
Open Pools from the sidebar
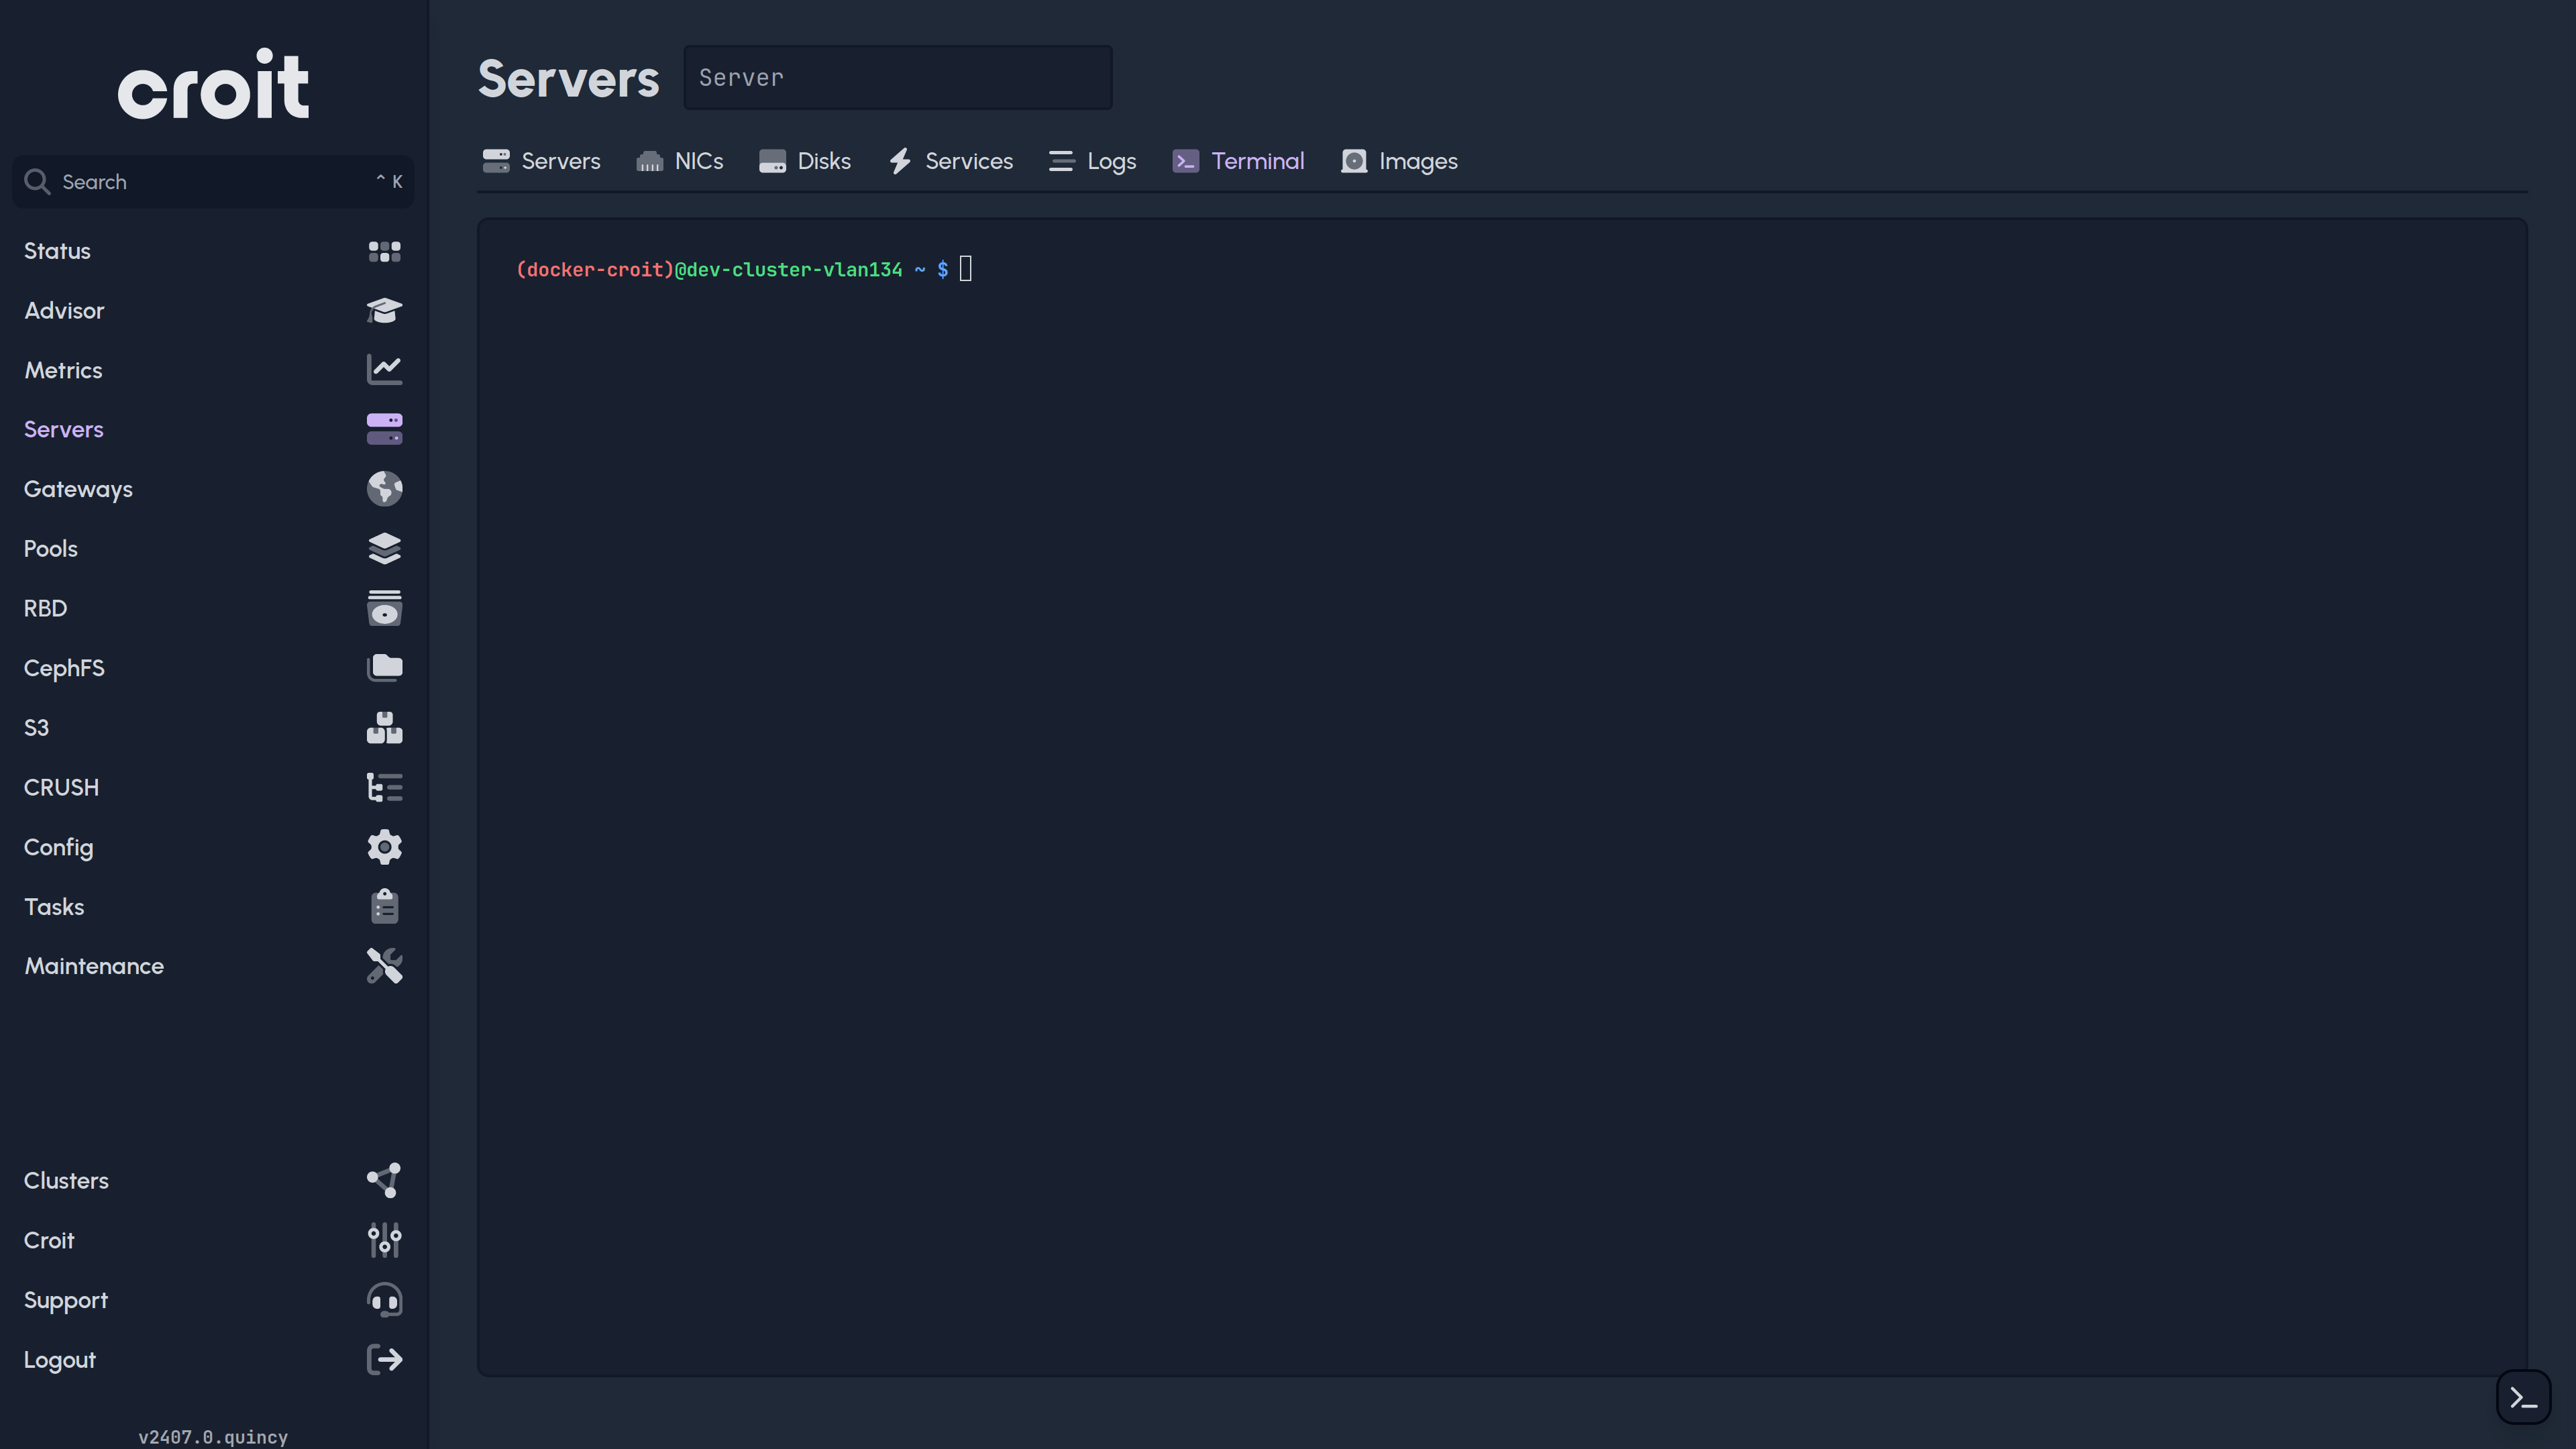pos(51,549)
